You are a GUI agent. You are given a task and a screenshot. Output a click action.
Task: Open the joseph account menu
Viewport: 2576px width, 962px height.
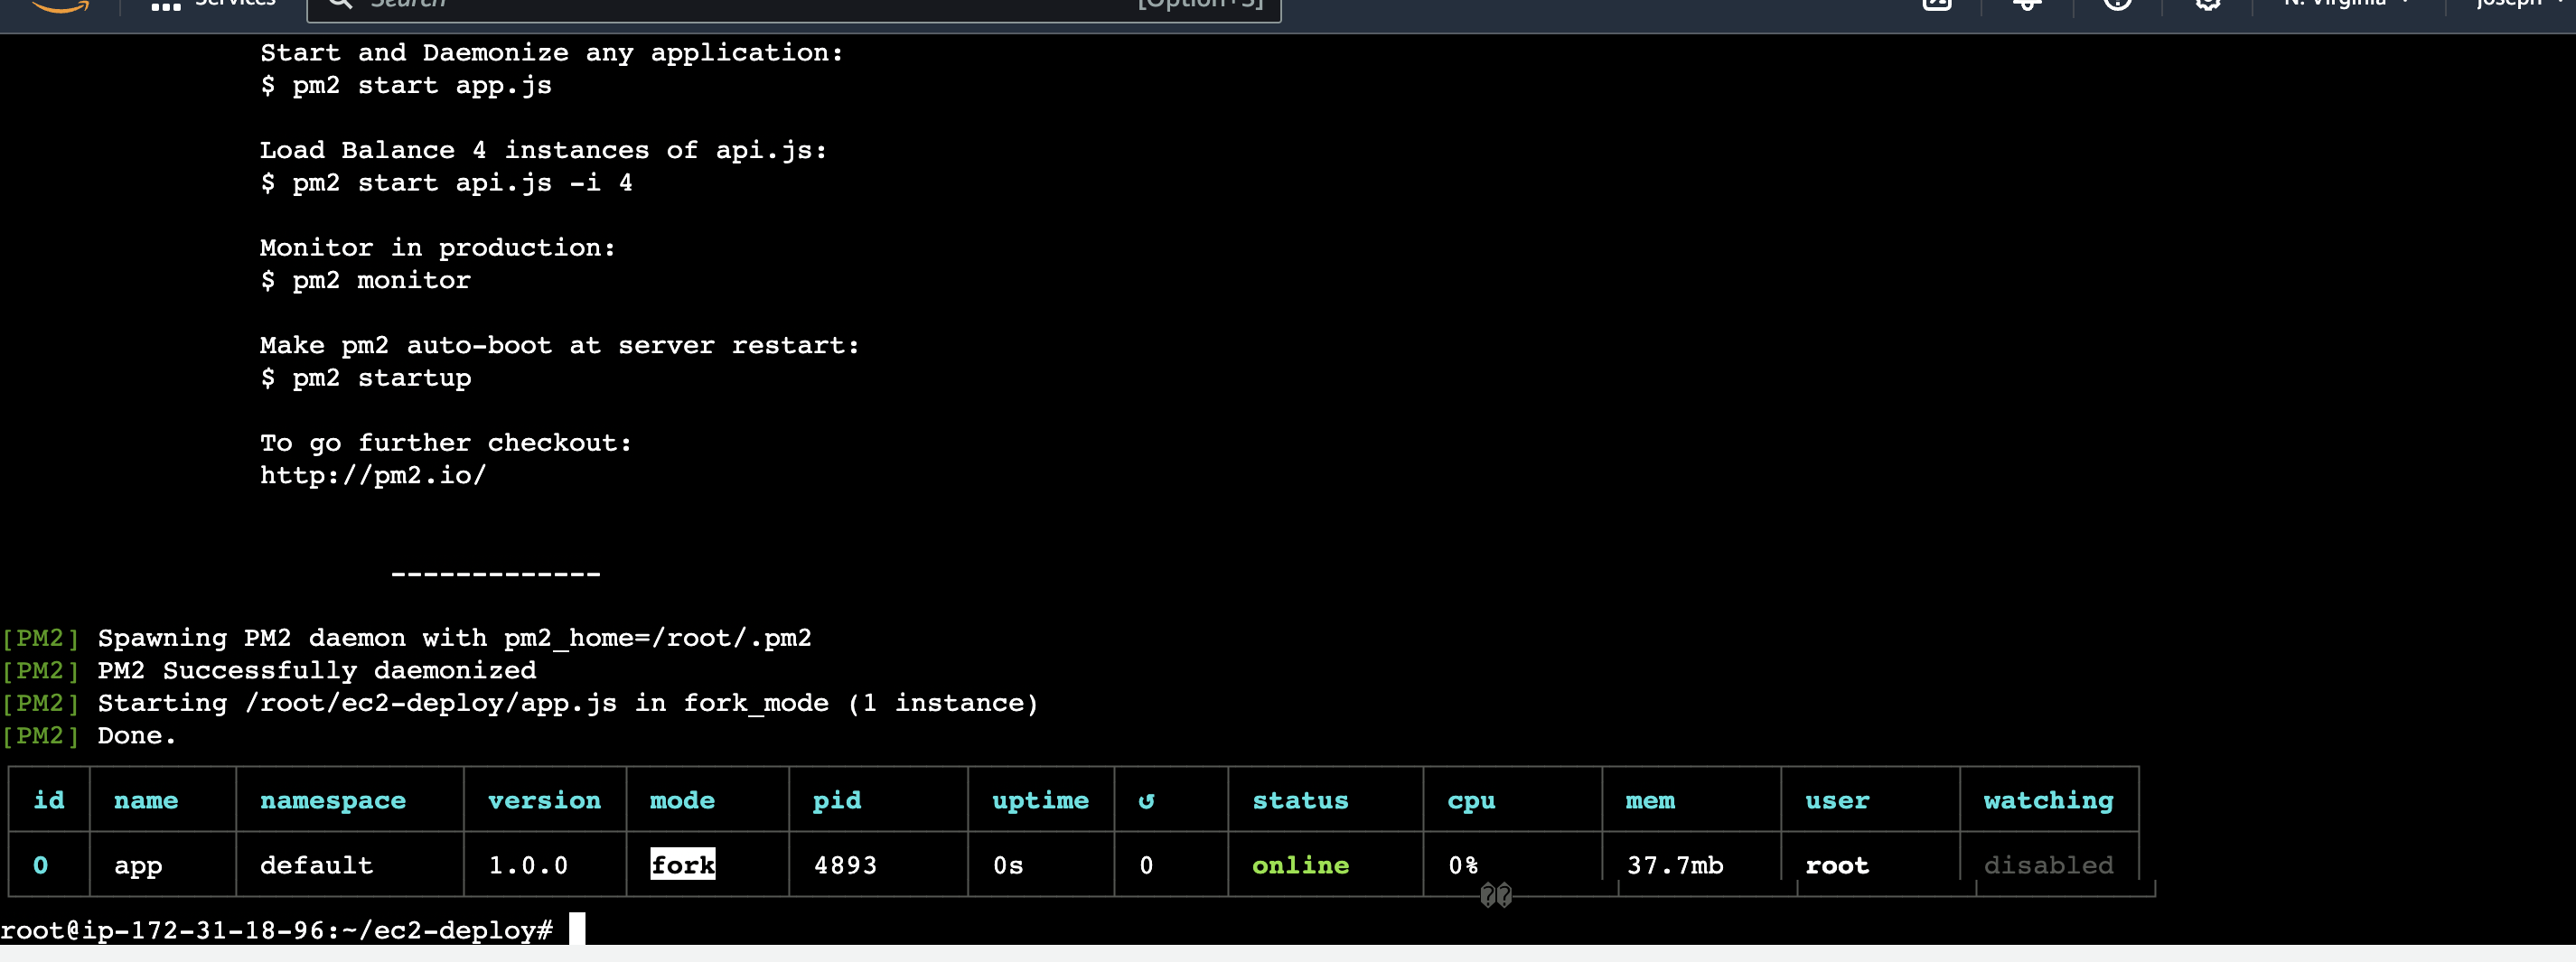[2521, 4]
